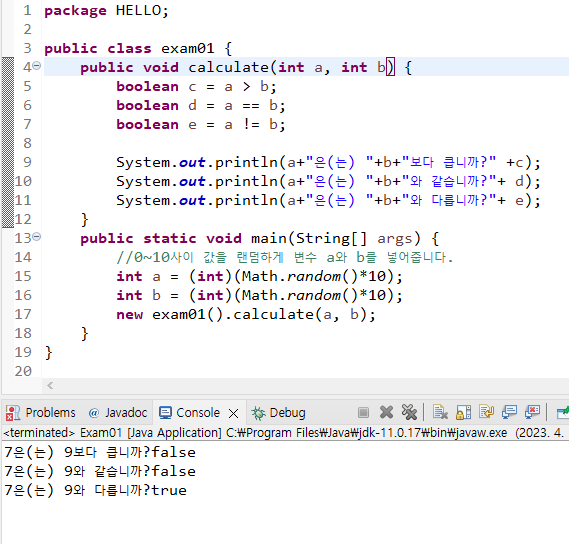Click the horizontal scrollbar left arrow
The width and height of the screenshot is (569, 544).
[50, 385]
